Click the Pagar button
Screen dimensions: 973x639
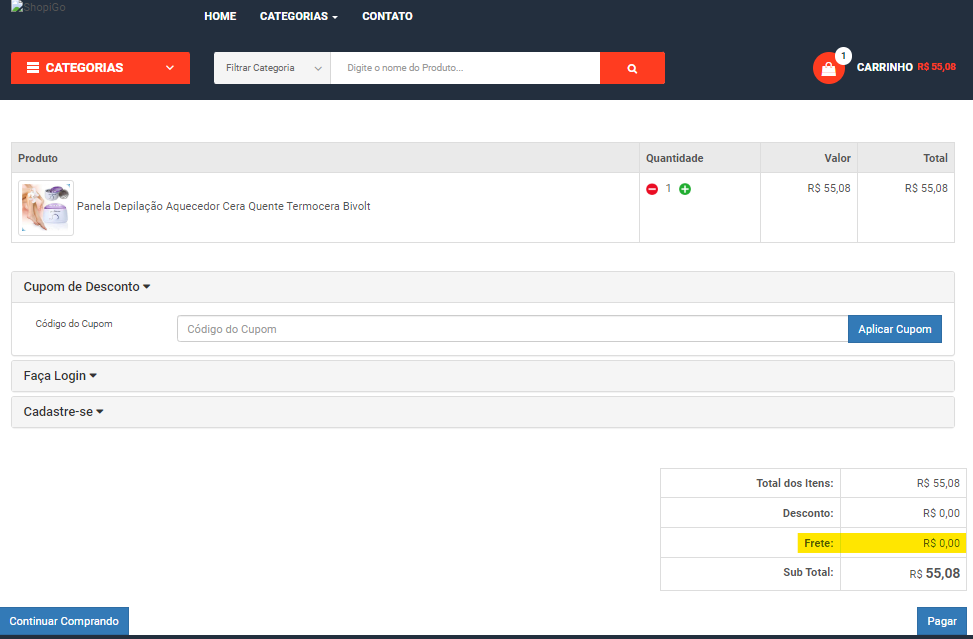[x=941, y=621]
